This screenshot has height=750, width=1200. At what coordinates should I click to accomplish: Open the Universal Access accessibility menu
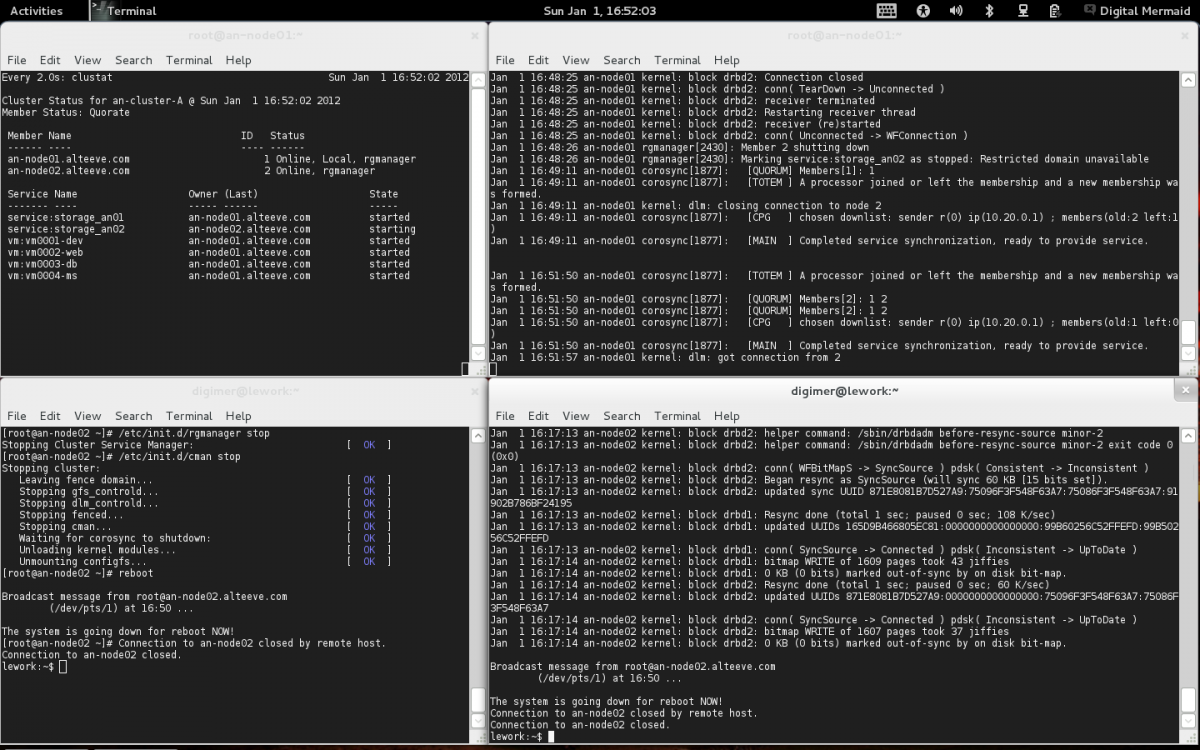(923, 11)
